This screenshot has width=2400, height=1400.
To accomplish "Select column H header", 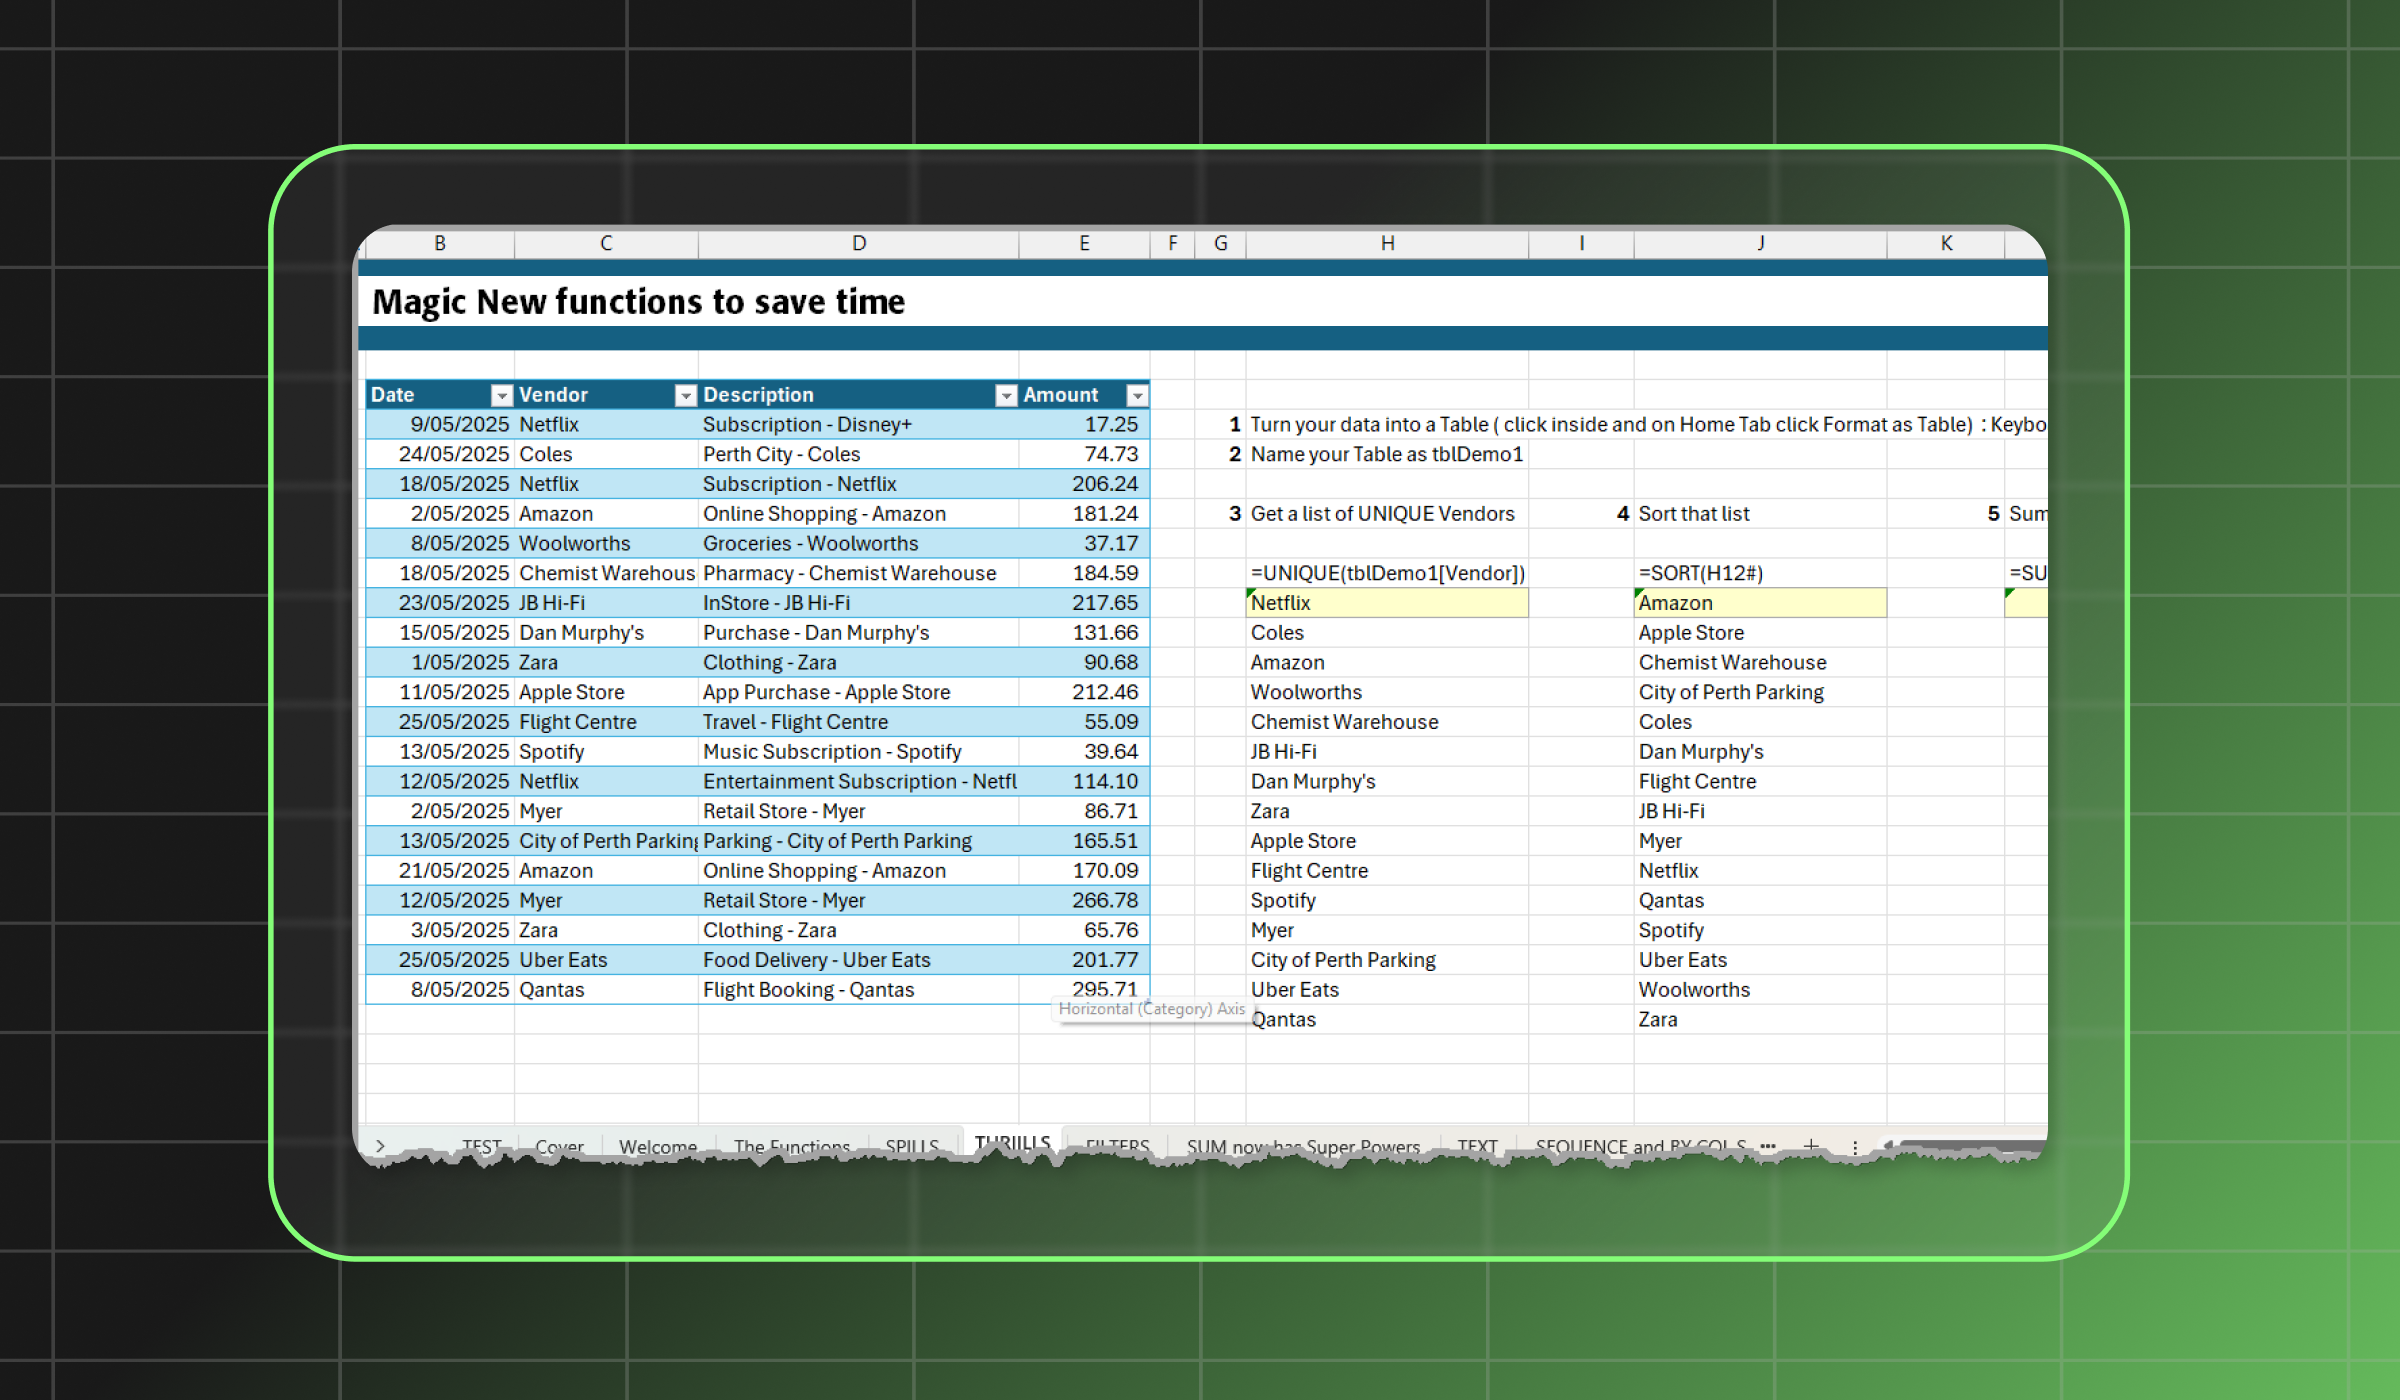I will point(1387,243).
